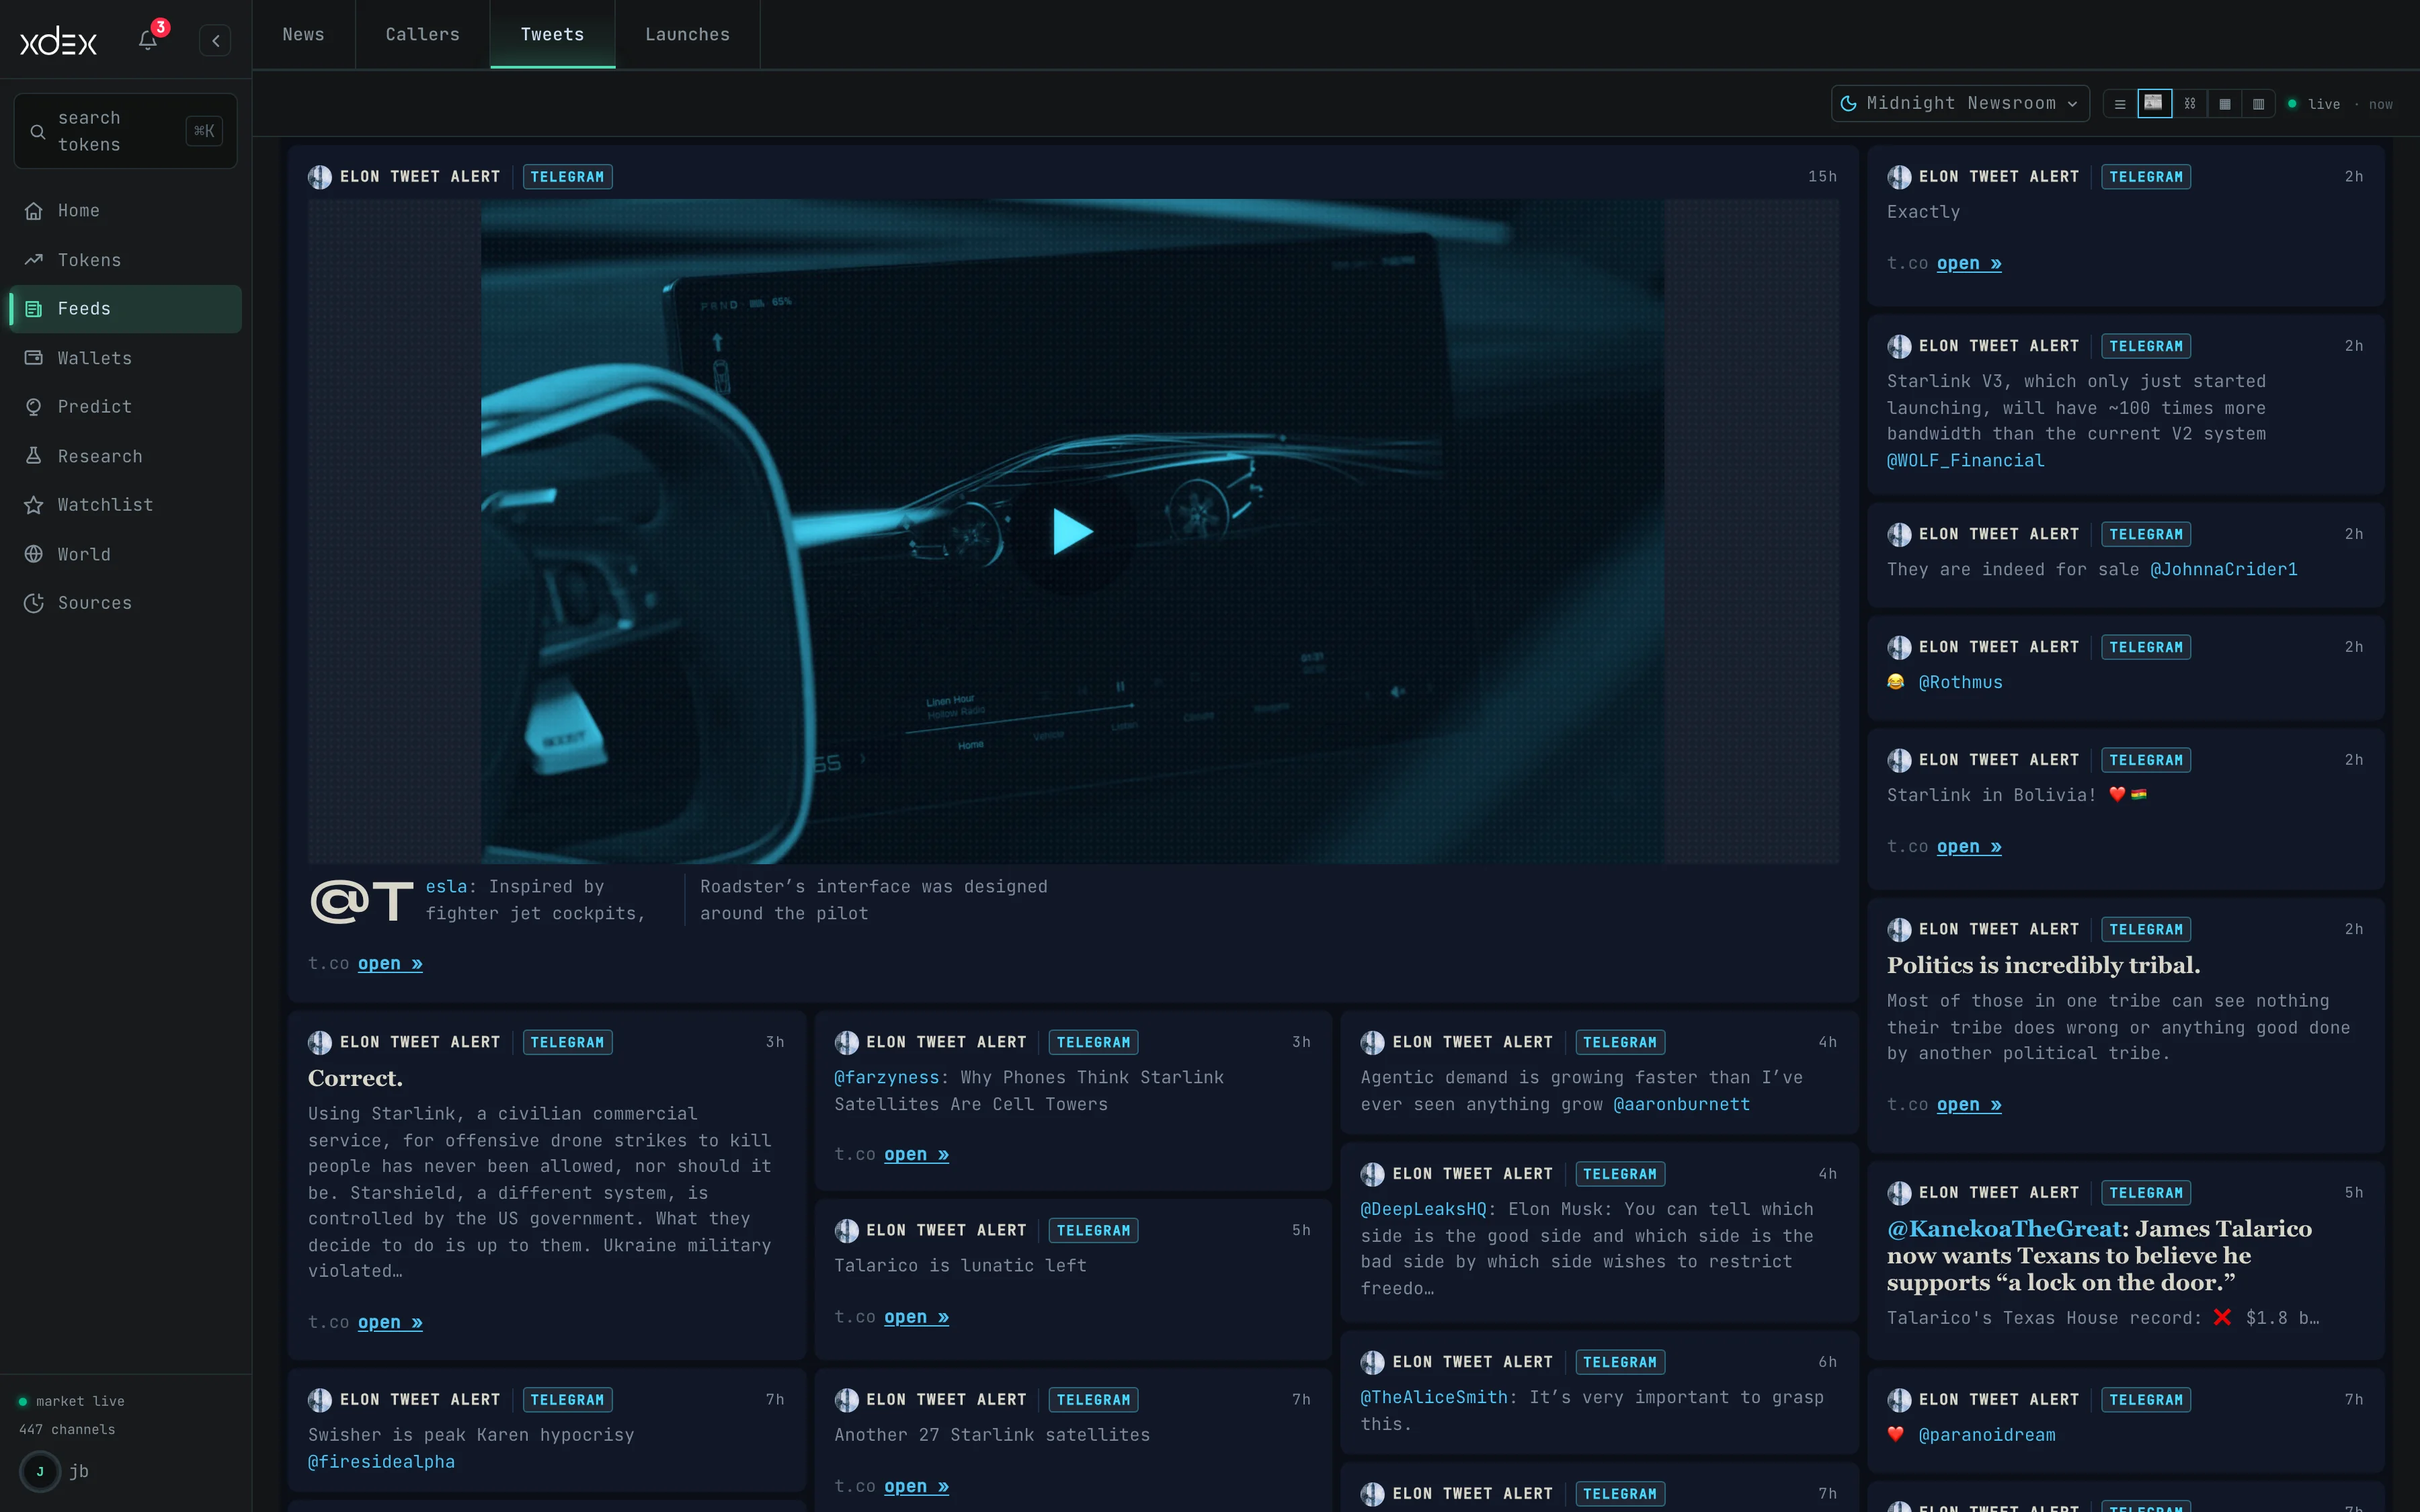Open the notifications bell

[x=148, y=40]
